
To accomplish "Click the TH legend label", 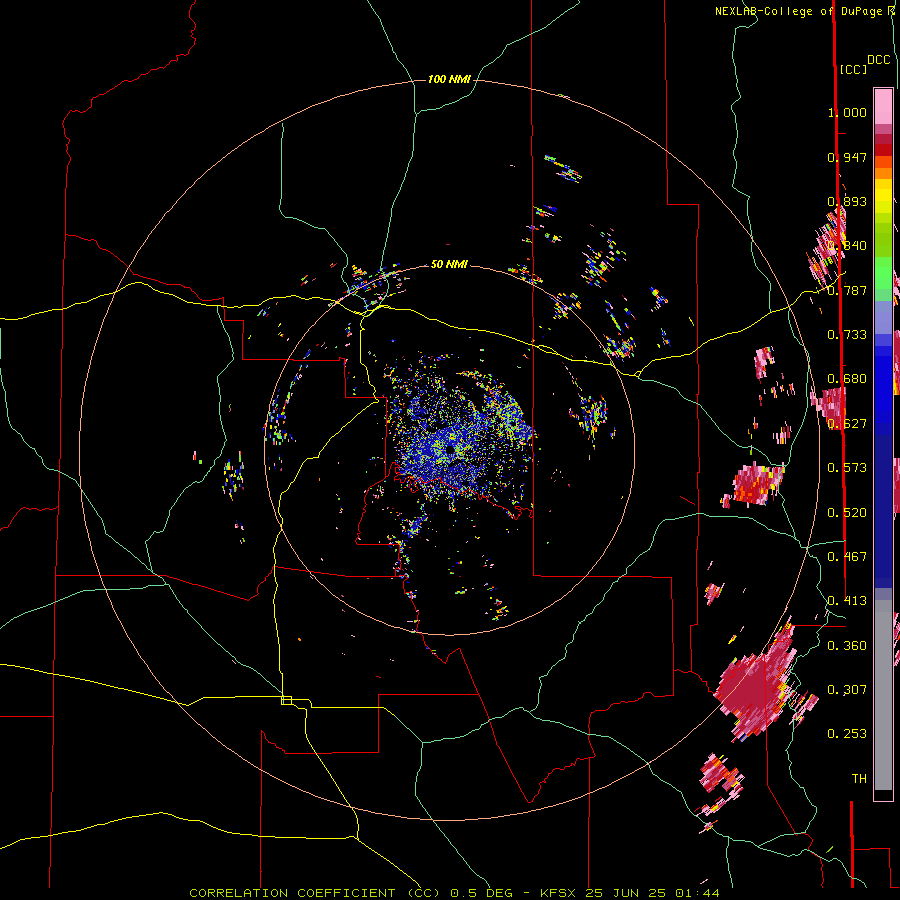I will tap(859, 779).
